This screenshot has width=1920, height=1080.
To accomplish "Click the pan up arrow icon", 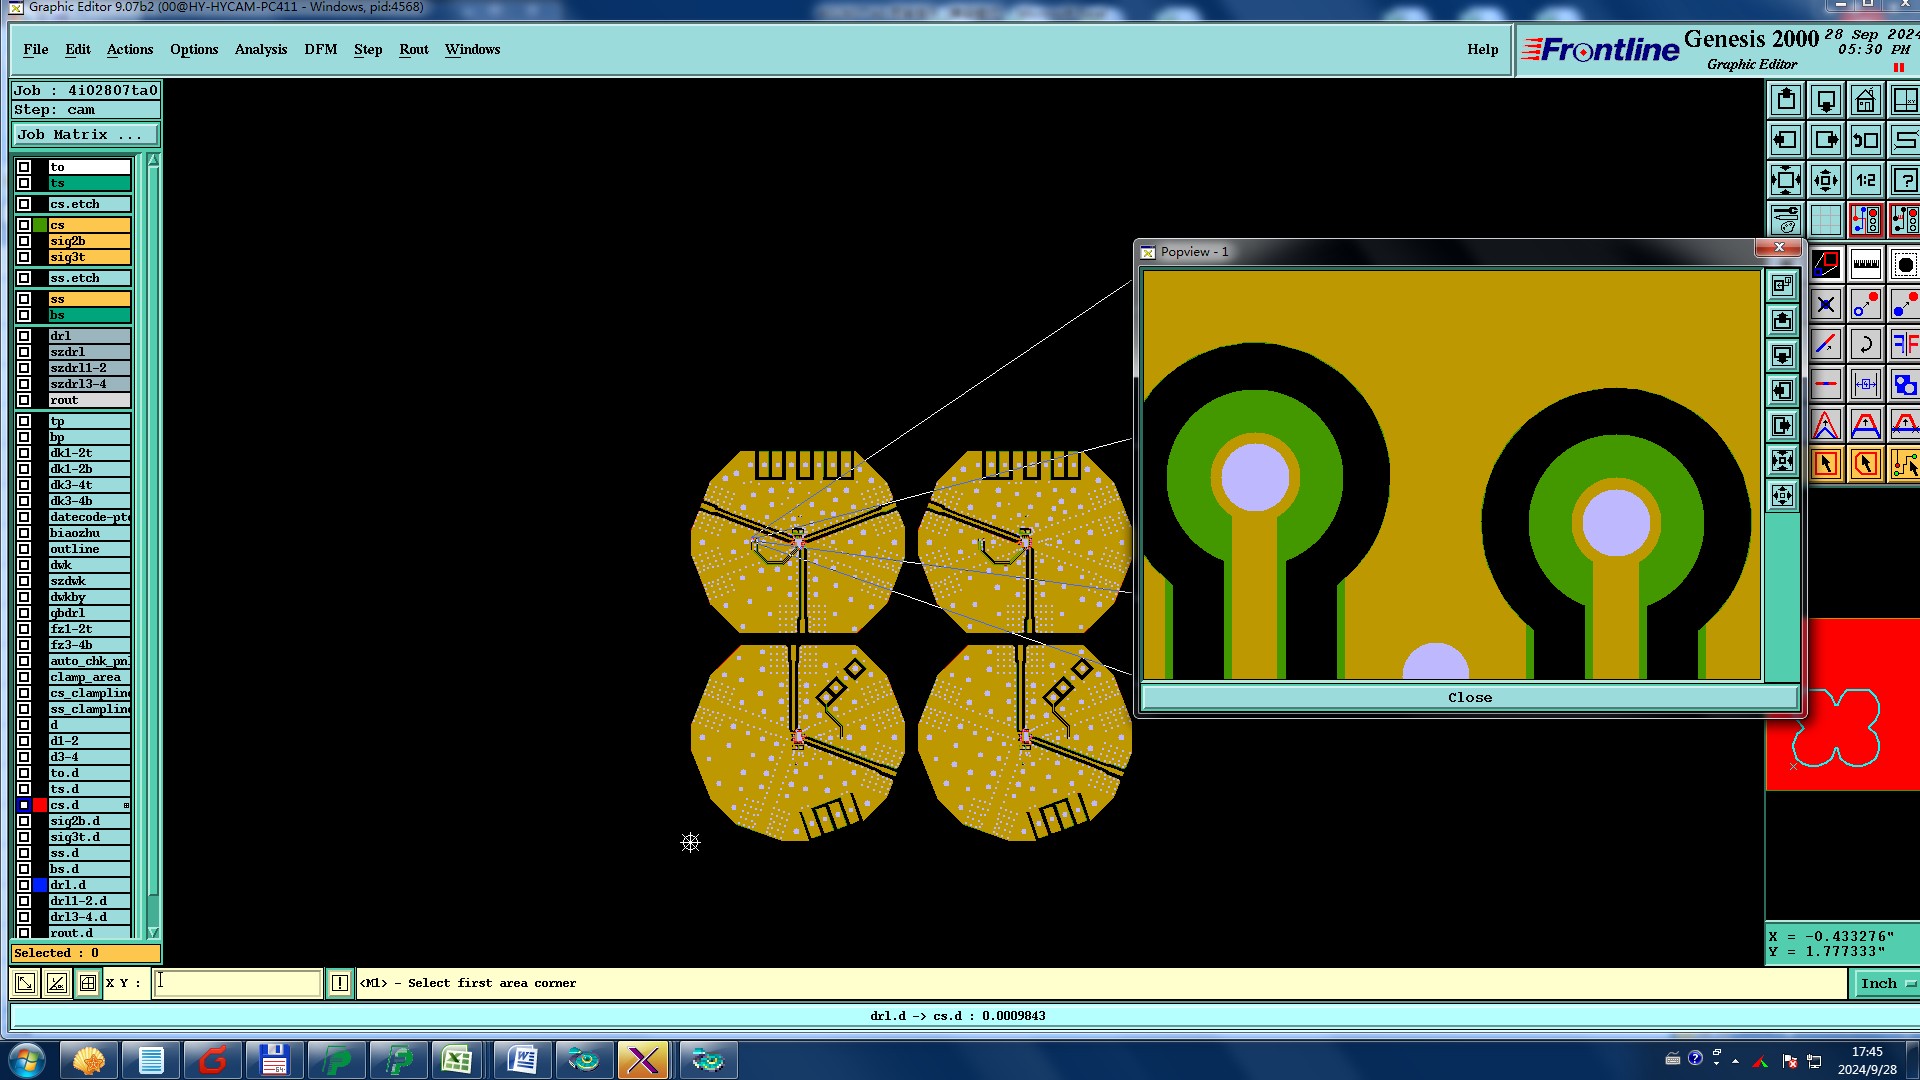I will click(1786, 100).
